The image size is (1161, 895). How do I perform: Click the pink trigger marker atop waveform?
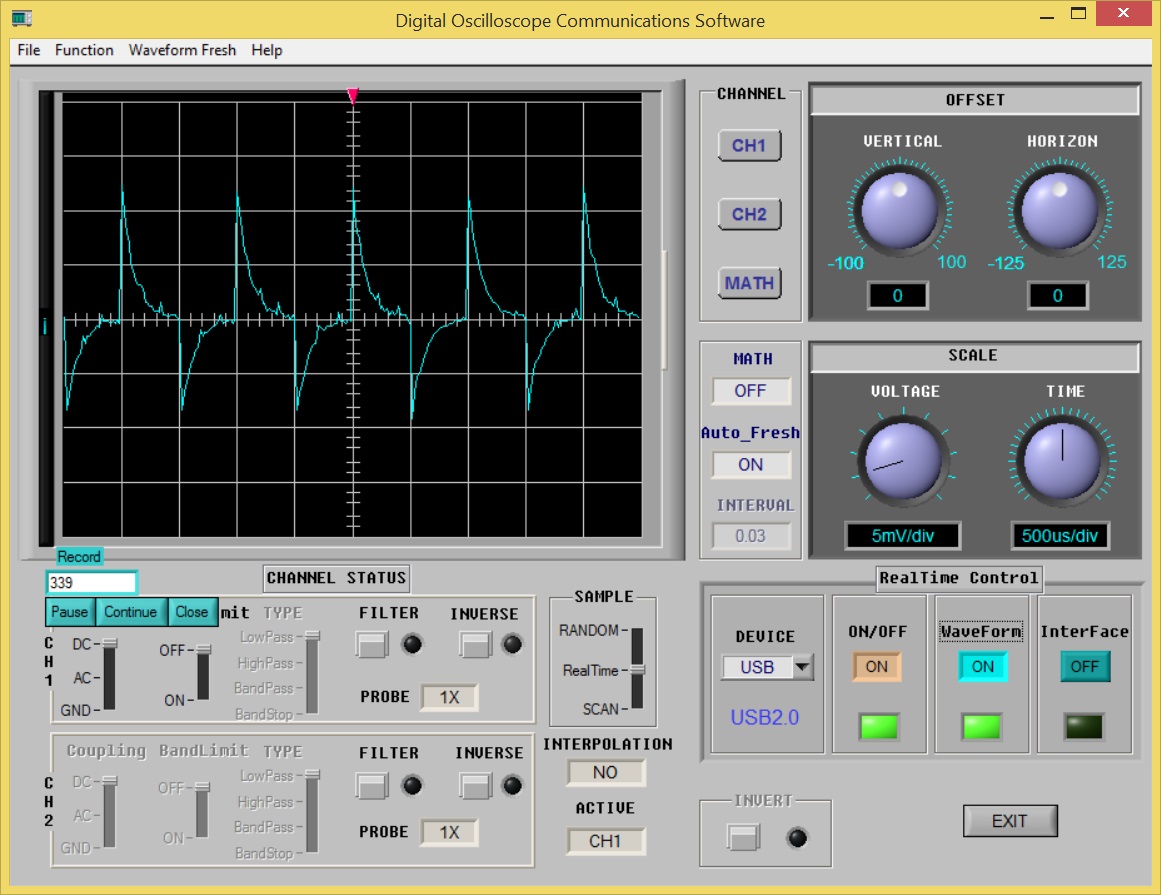353,95
